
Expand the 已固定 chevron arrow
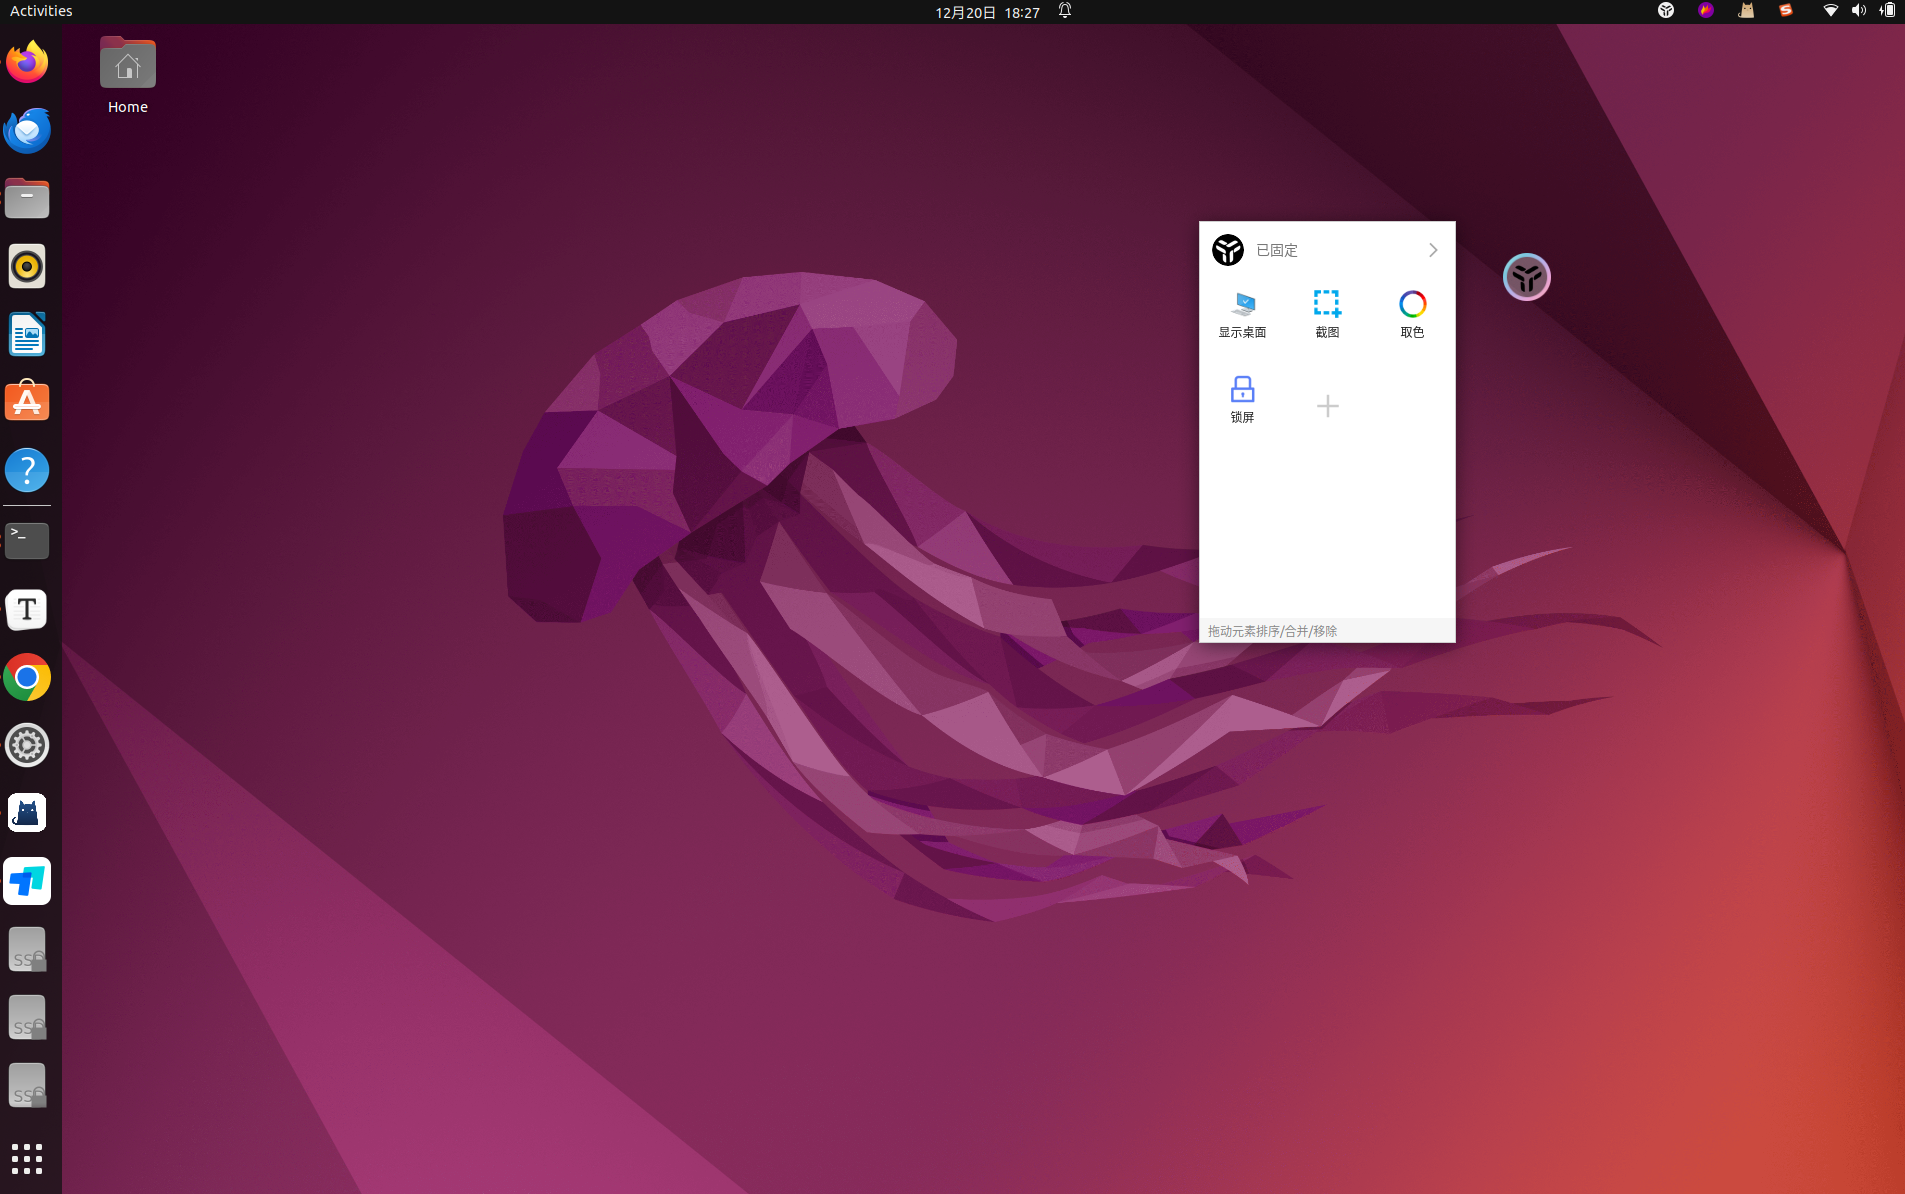[1433, 250]
